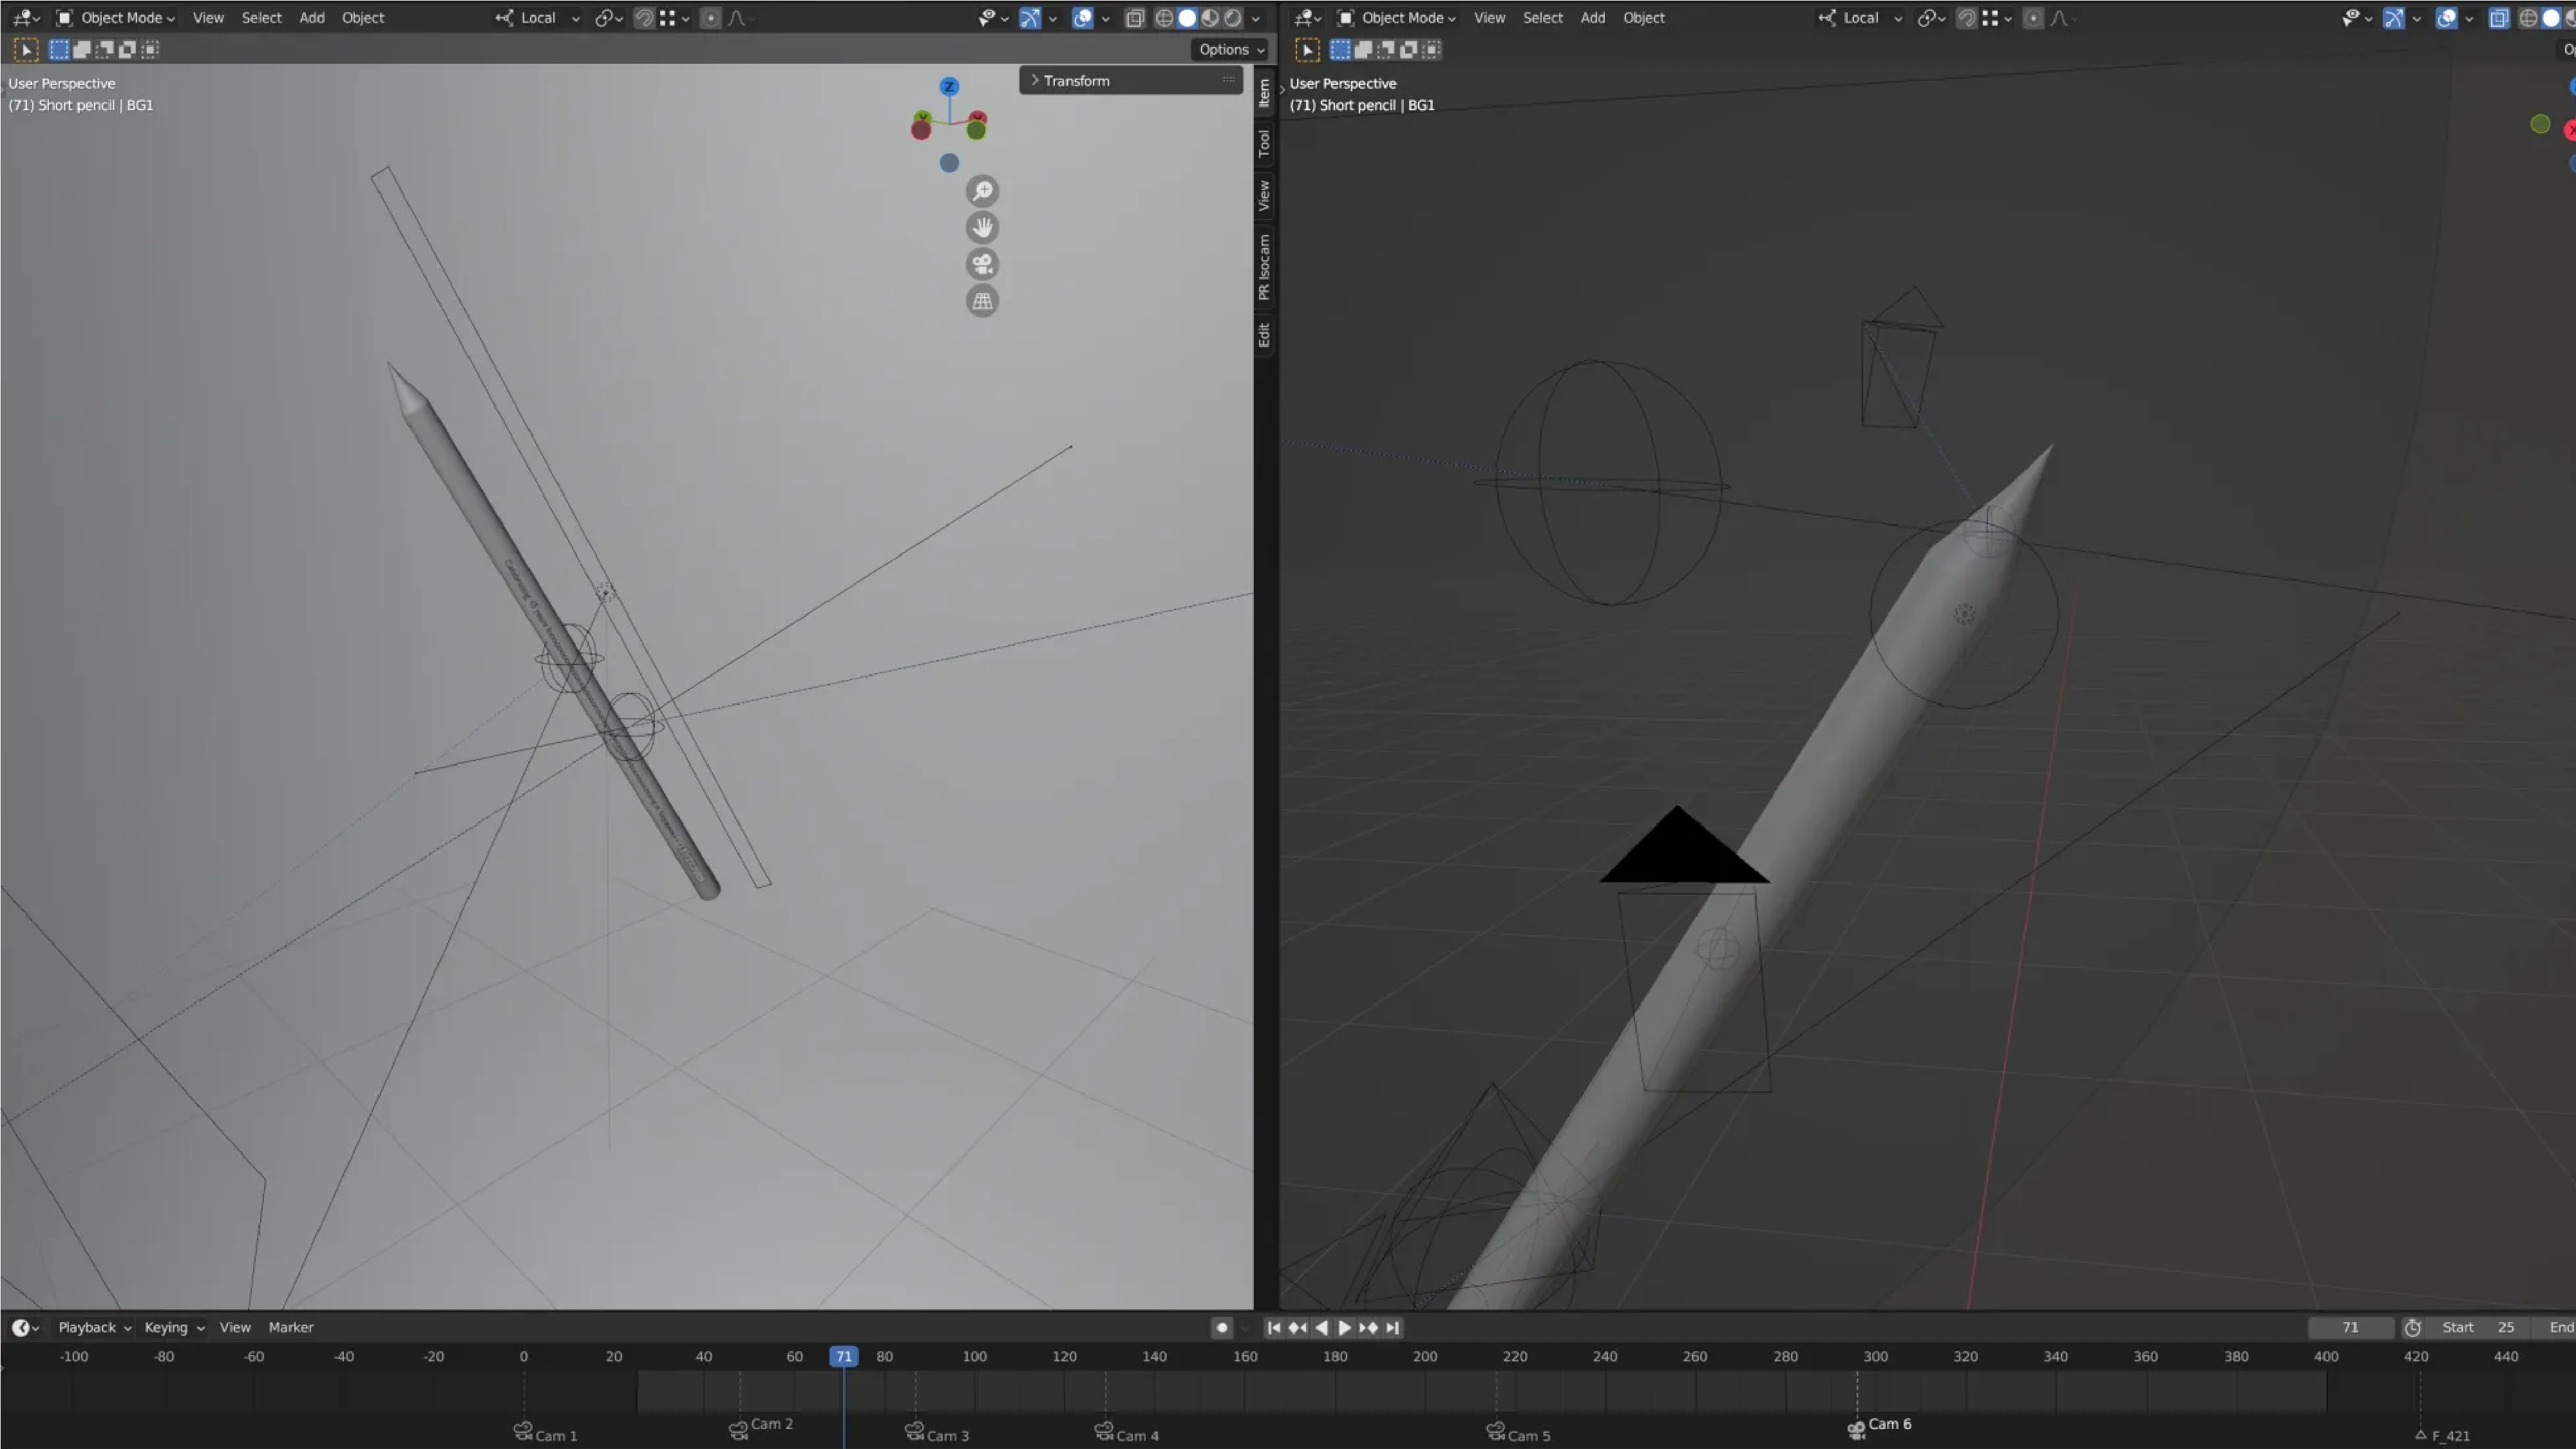Switch to the PR Isocam sidebar tab
Screen dimensions: 2576x1449
tap(1264, 267)
